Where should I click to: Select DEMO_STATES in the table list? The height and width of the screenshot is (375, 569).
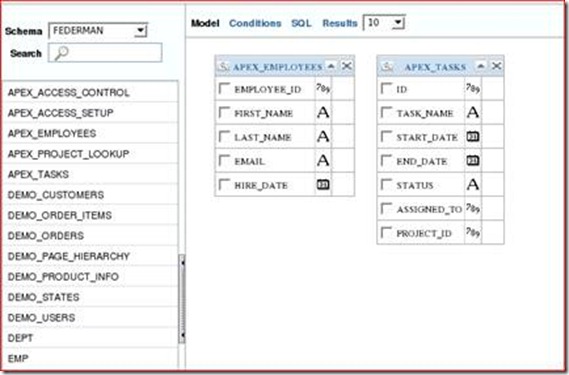click(90, 297)
